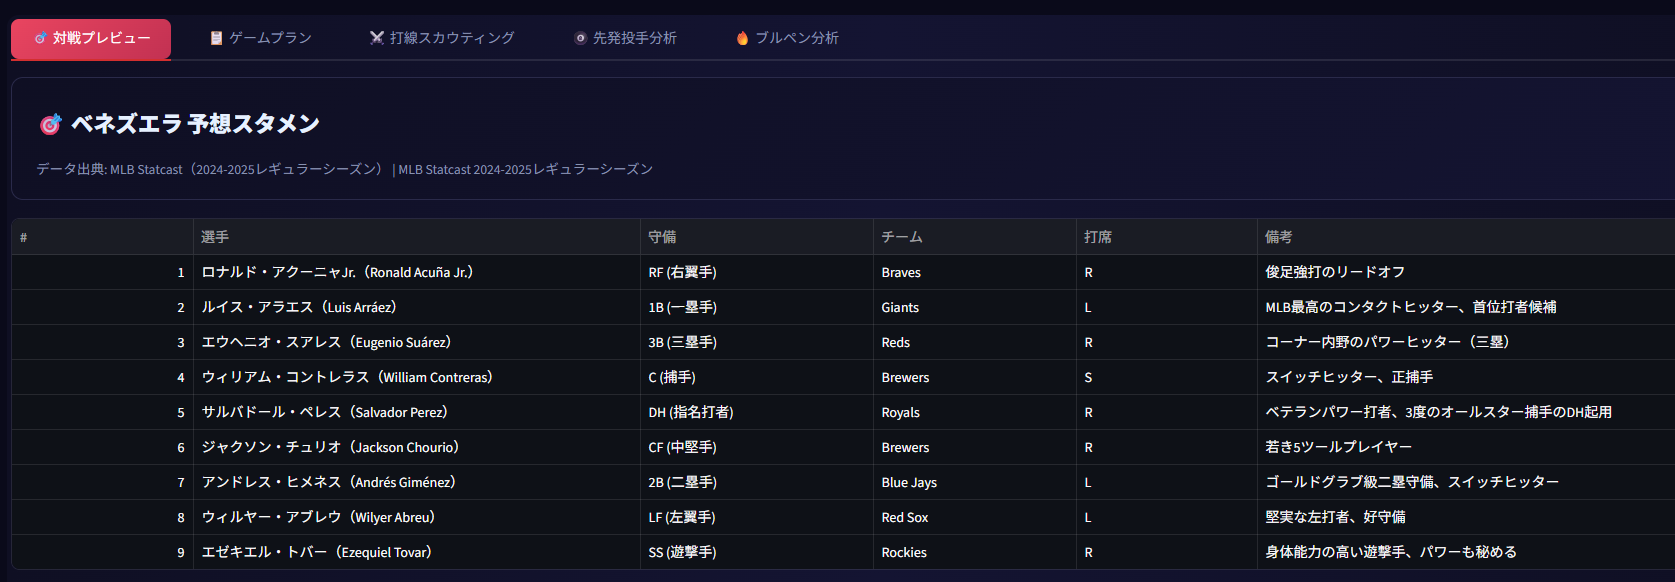Switch to the 対戦プレビュー tab

click(x=91, y=39)
